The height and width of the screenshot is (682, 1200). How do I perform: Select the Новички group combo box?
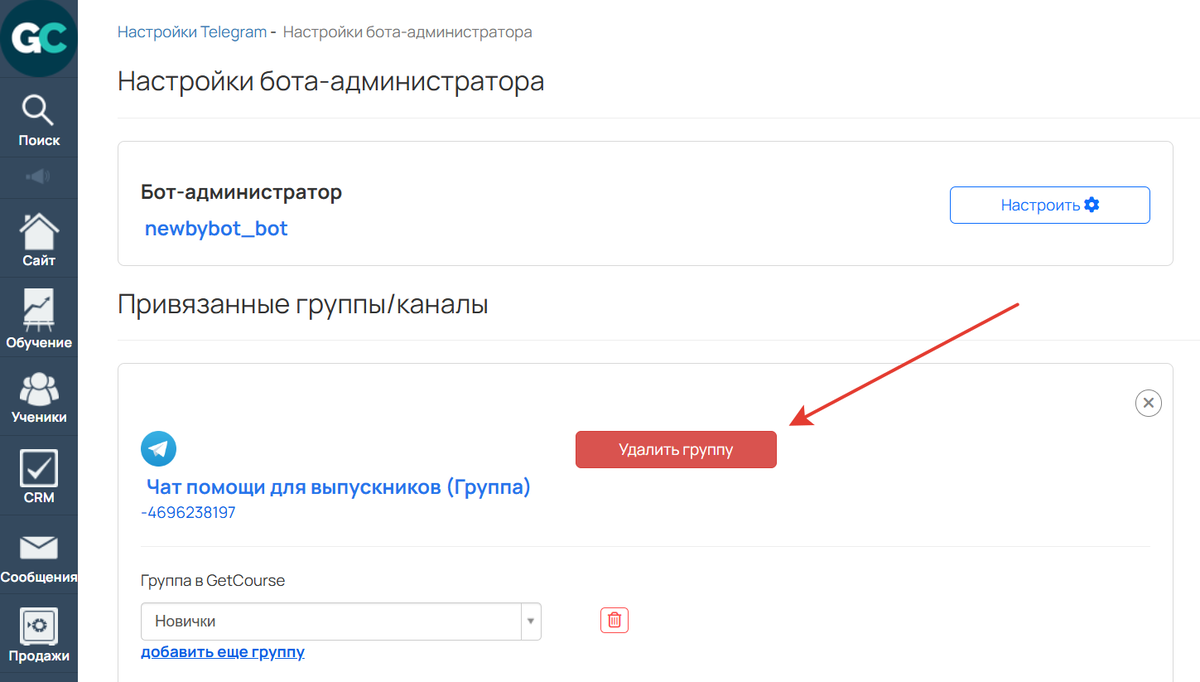[330, 620]
